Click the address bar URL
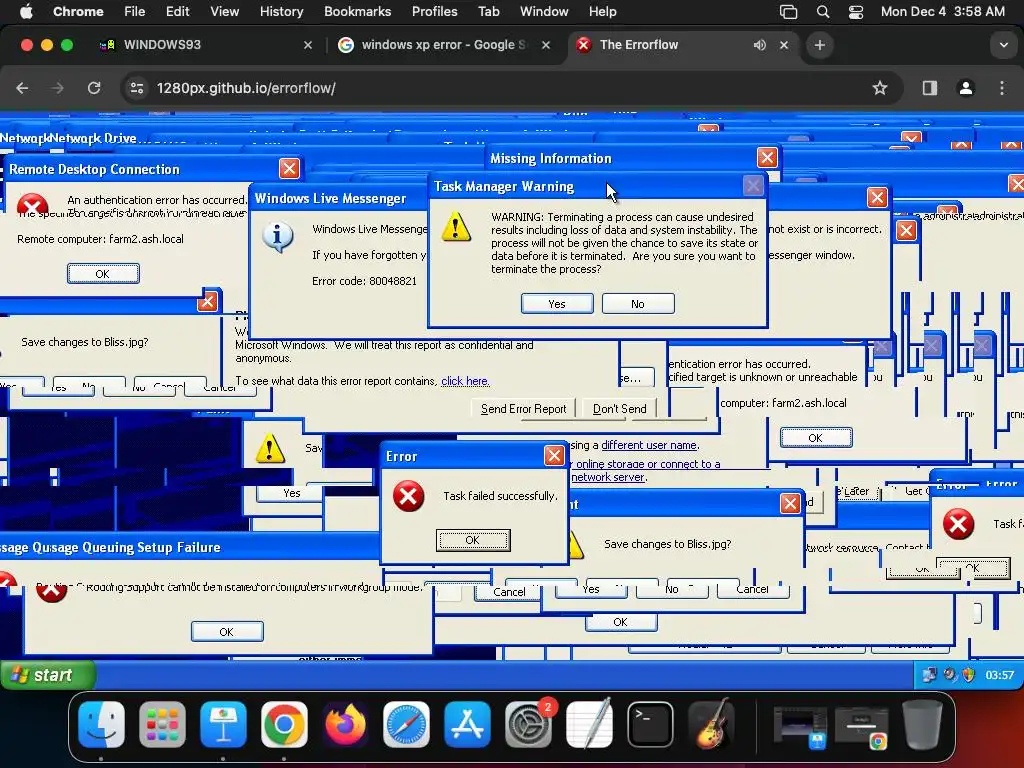Viewport: 1024px width, 768px height. (x=246, y=88)
